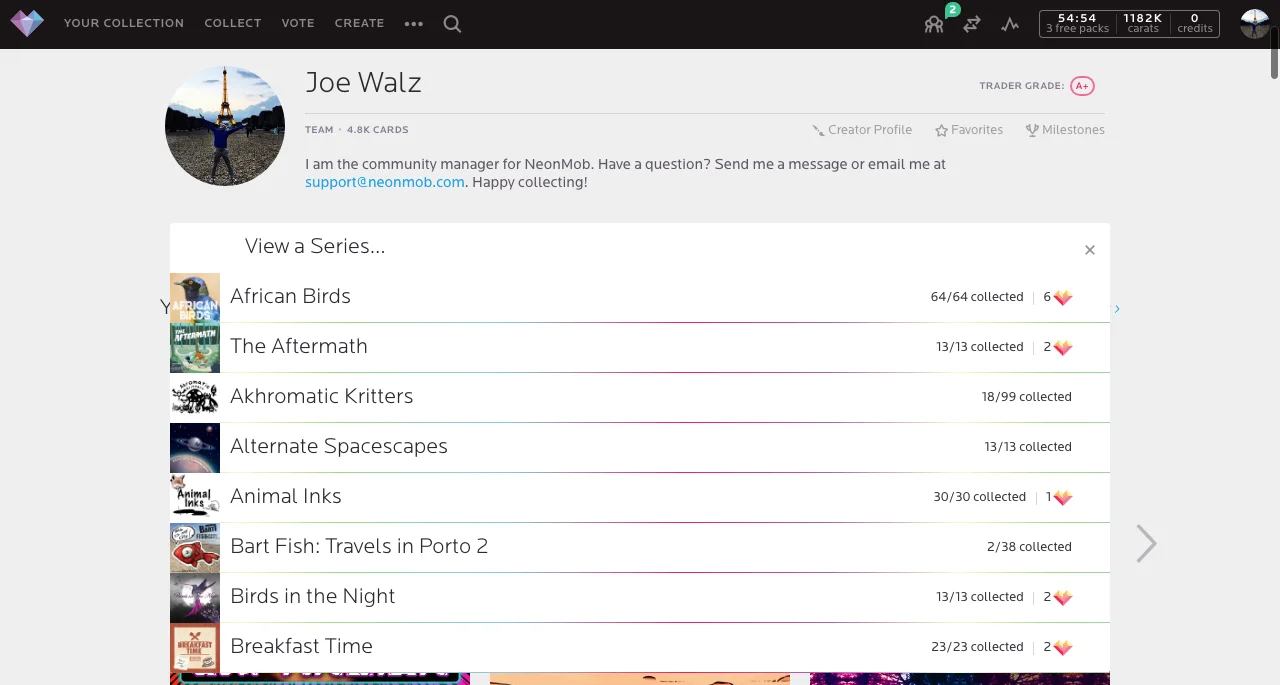The height and width of the screenshot is (685, 1280).
Task: Click the 1182K carats counter
Action: pyautogui.click(x=1142, y=23)
